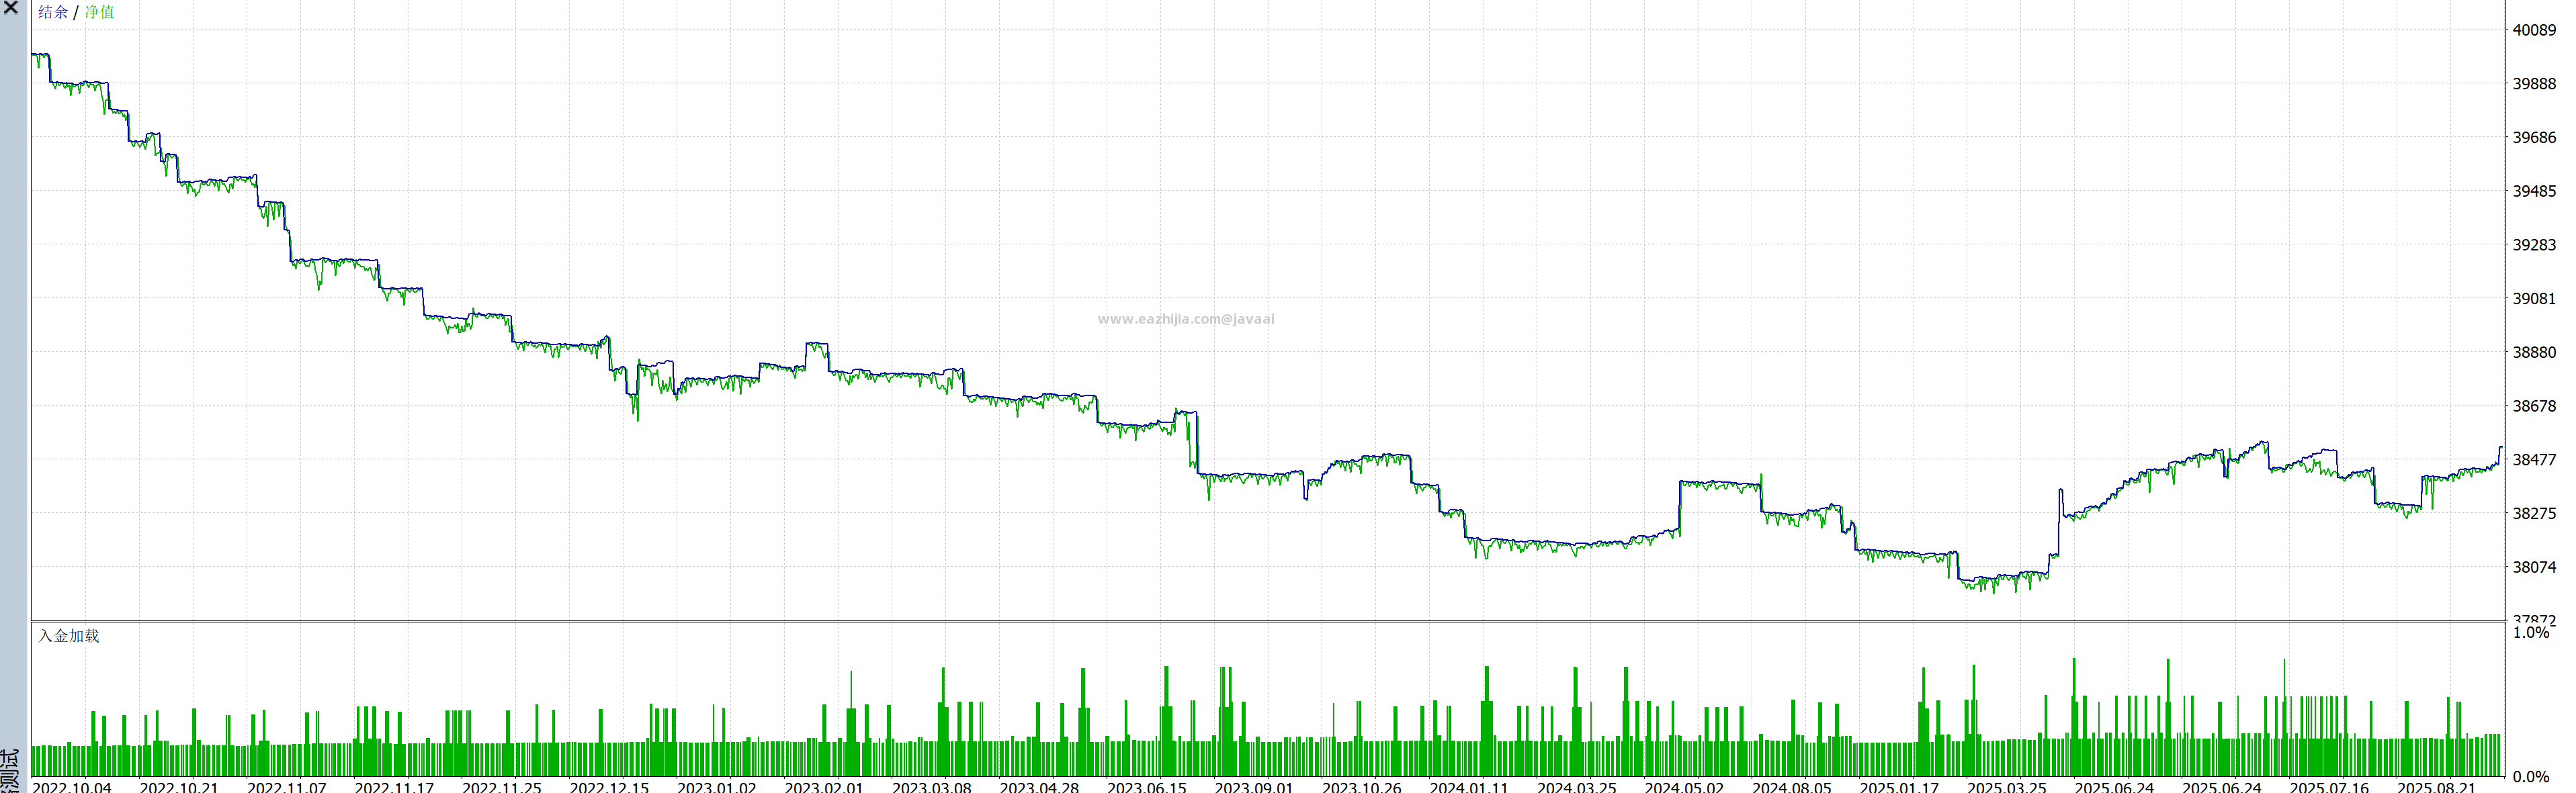Click the 入金加载 deposit load label
2576x793 pixels.
(69, 635)
